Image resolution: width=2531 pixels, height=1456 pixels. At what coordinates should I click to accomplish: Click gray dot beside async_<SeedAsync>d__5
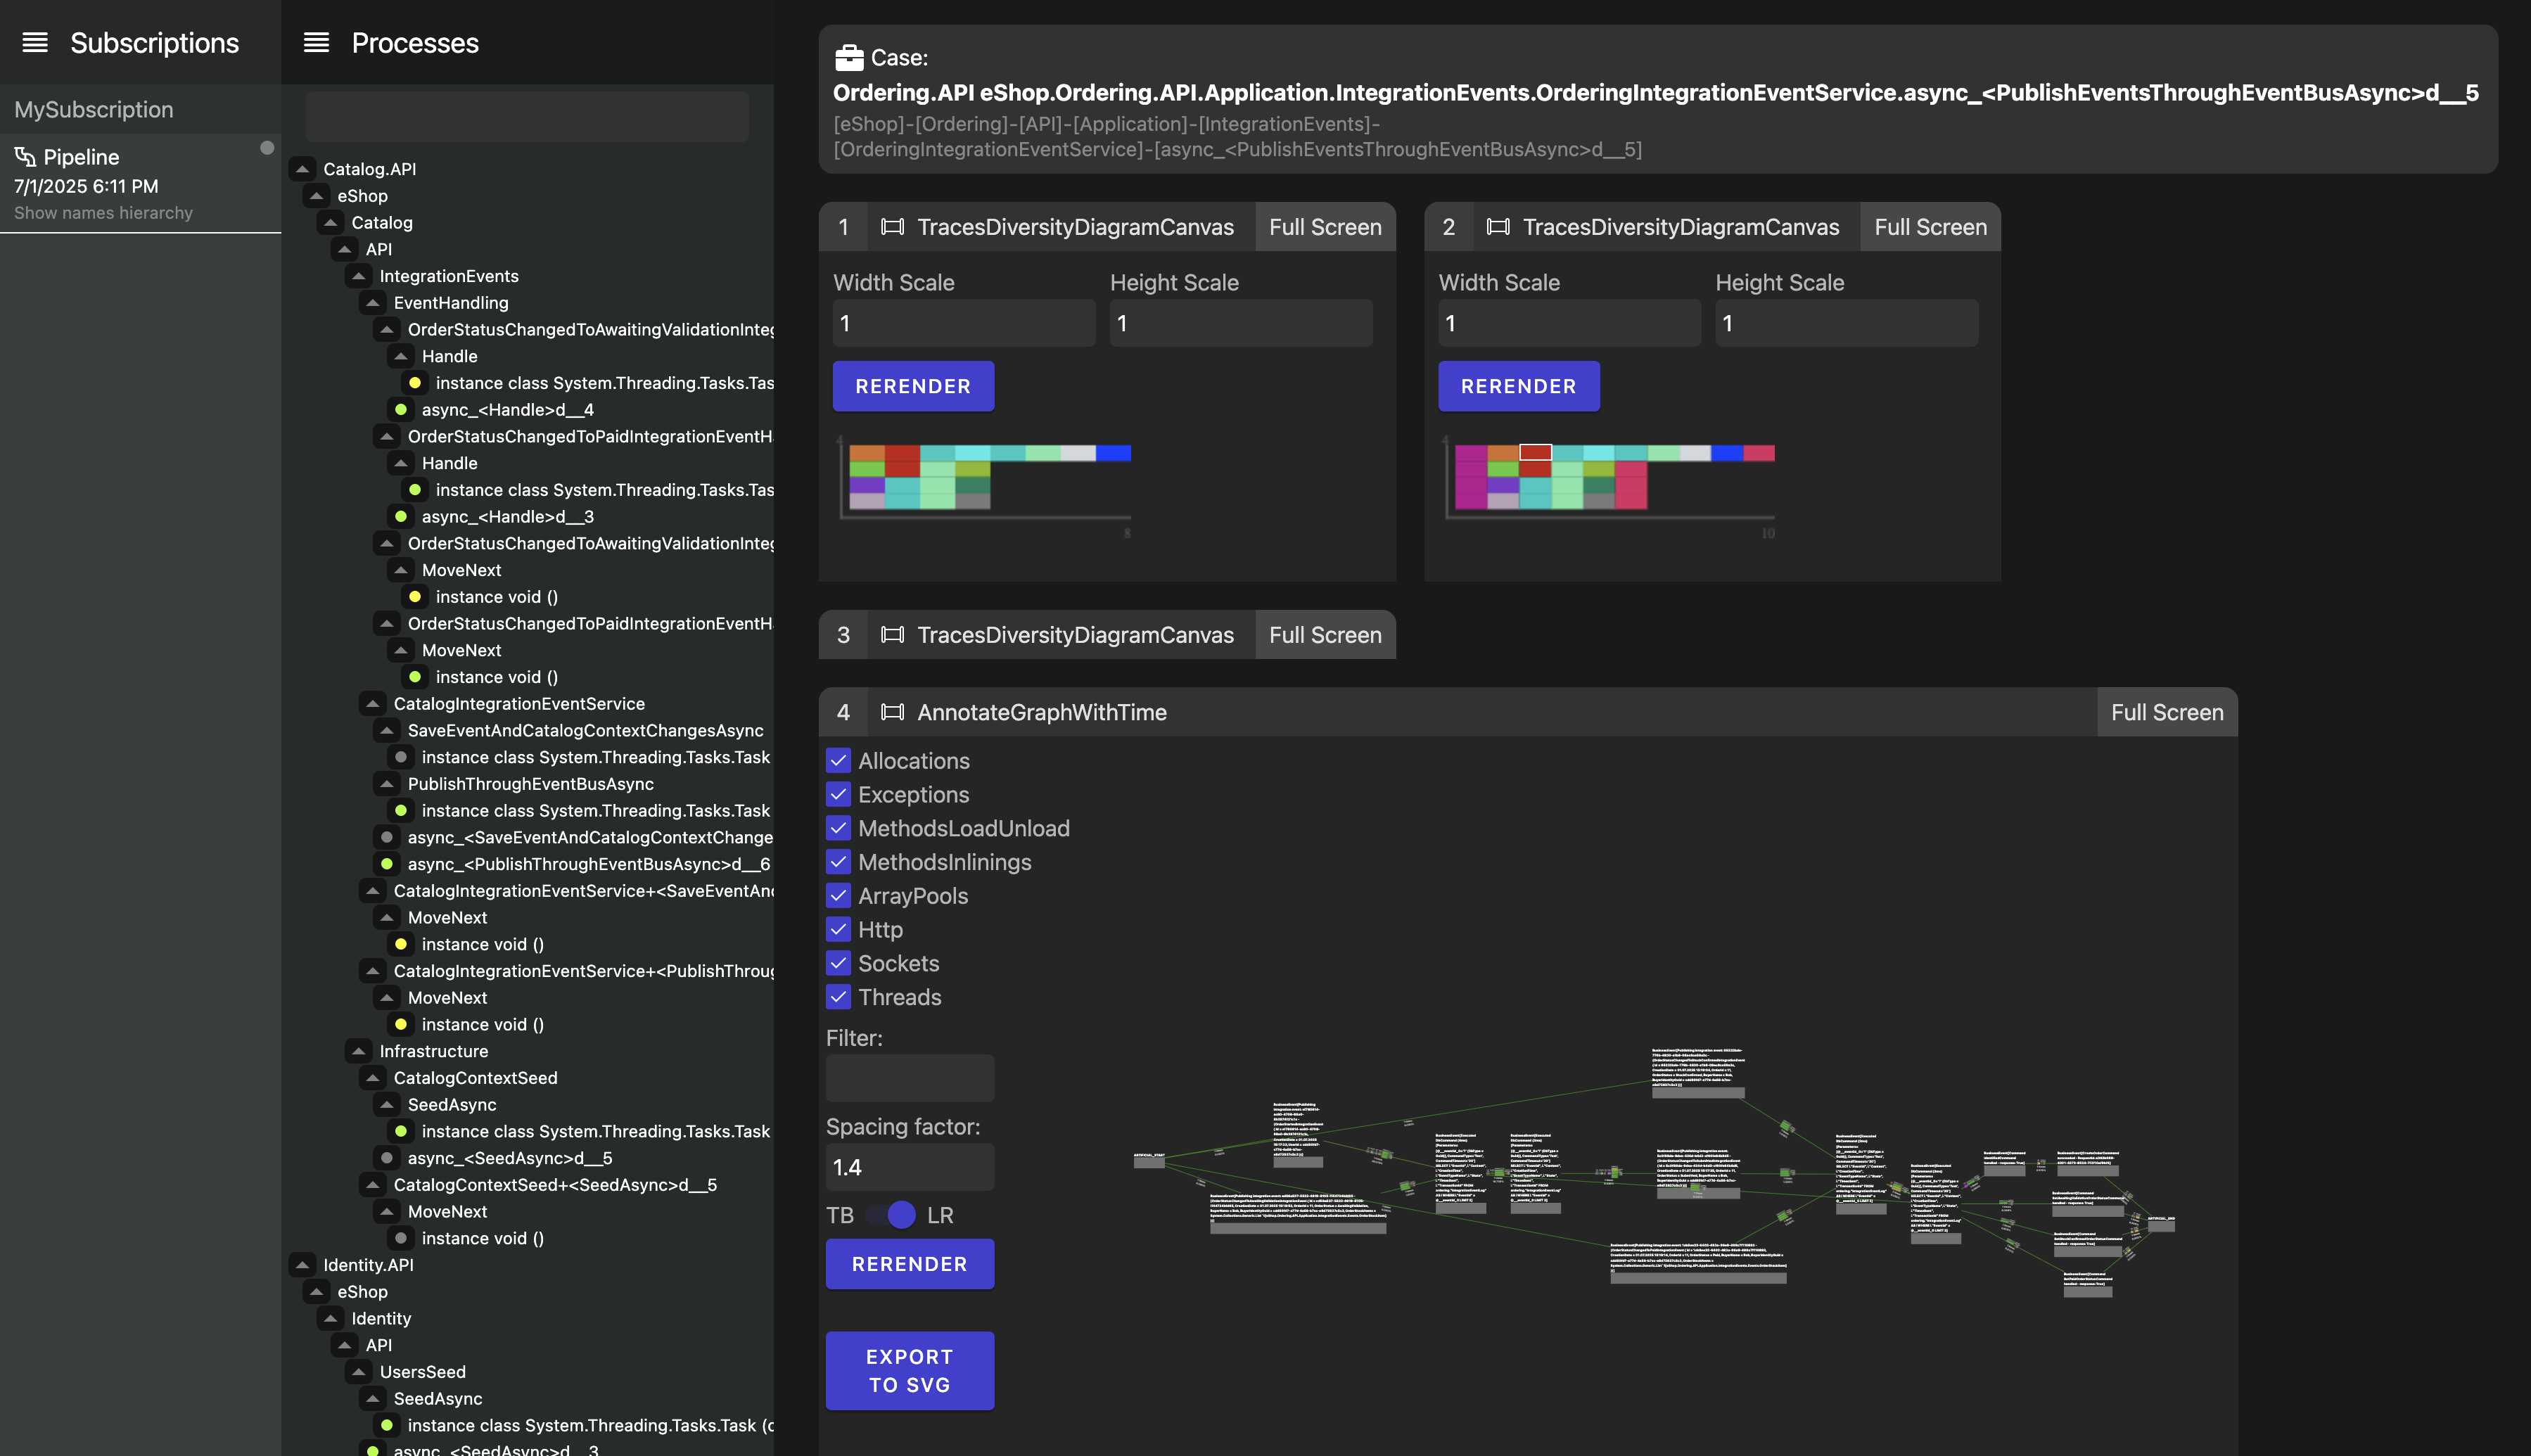tap(387, 1158)
